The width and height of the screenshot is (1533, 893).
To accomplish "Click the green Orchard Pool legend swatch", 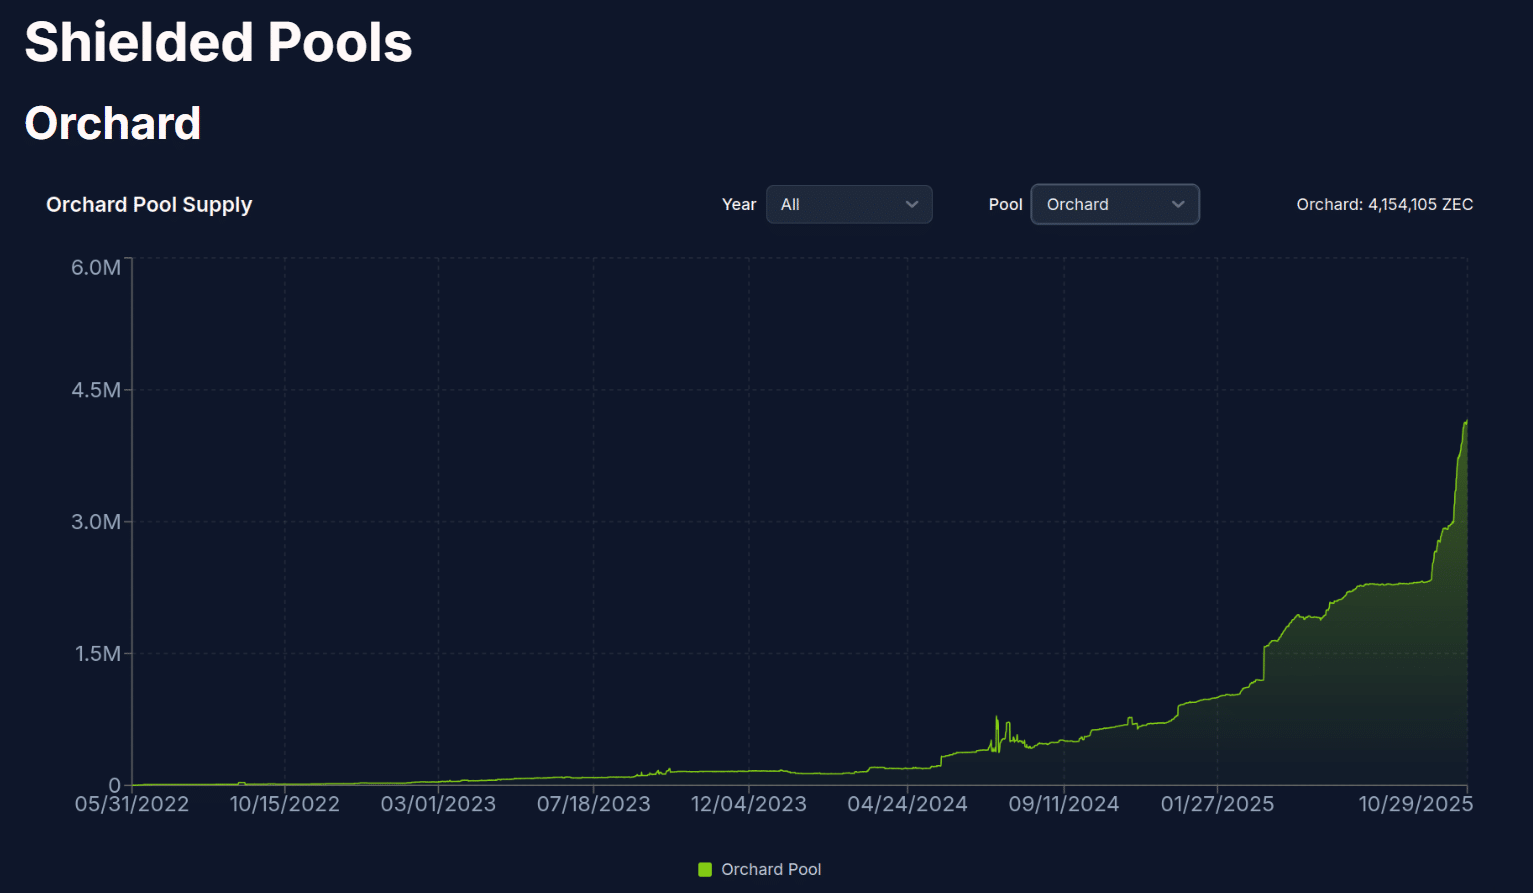I will click(705, 869).
